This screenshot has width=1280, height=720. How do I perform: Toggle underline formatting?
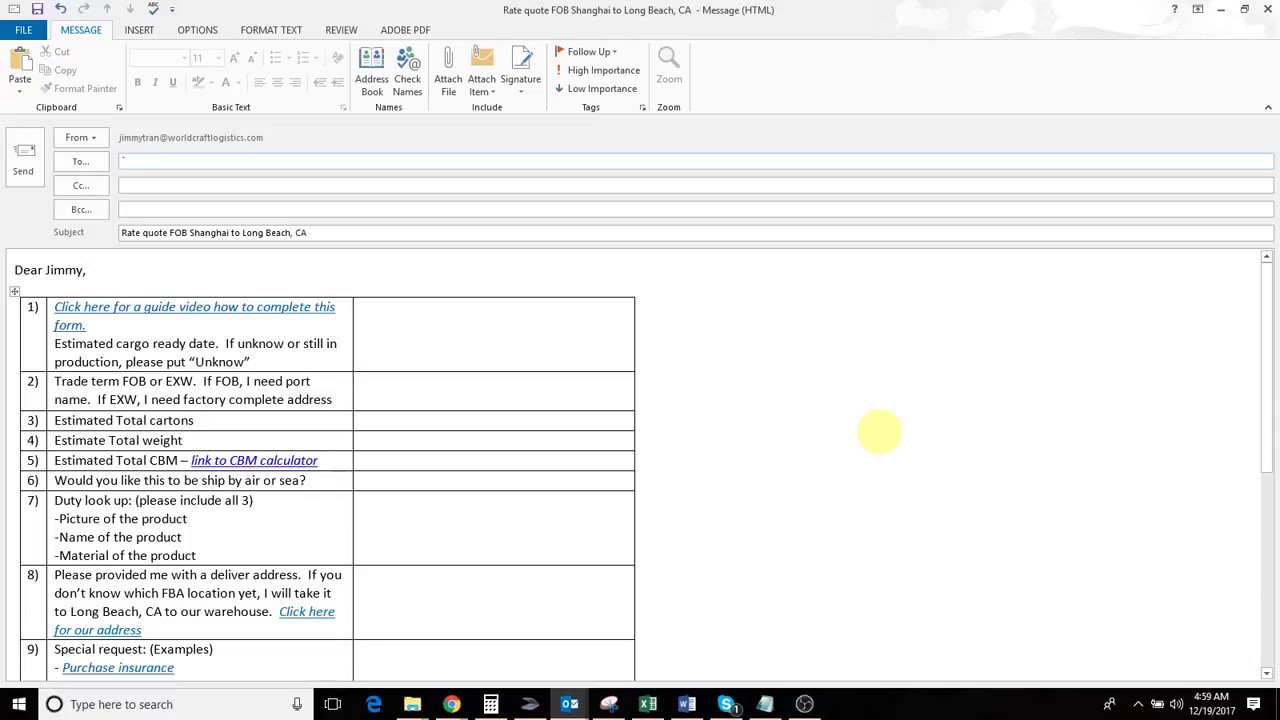tap(173, 82)
